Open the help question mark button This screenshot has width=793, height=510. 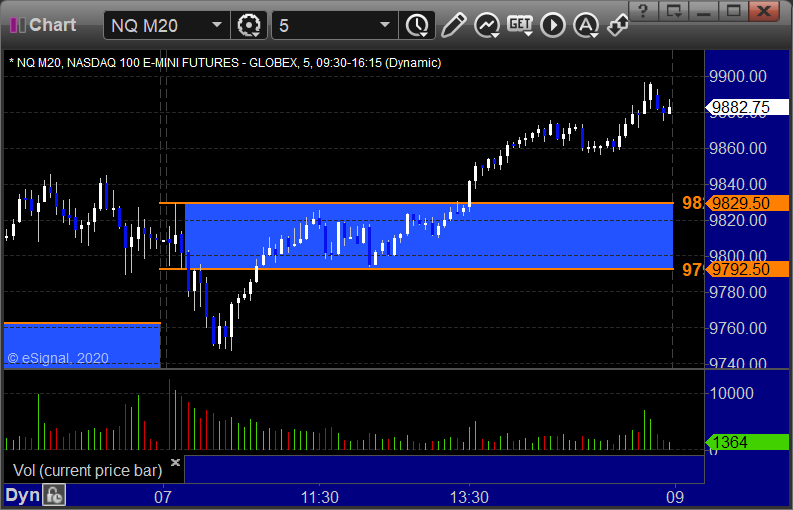click(644, 10)
